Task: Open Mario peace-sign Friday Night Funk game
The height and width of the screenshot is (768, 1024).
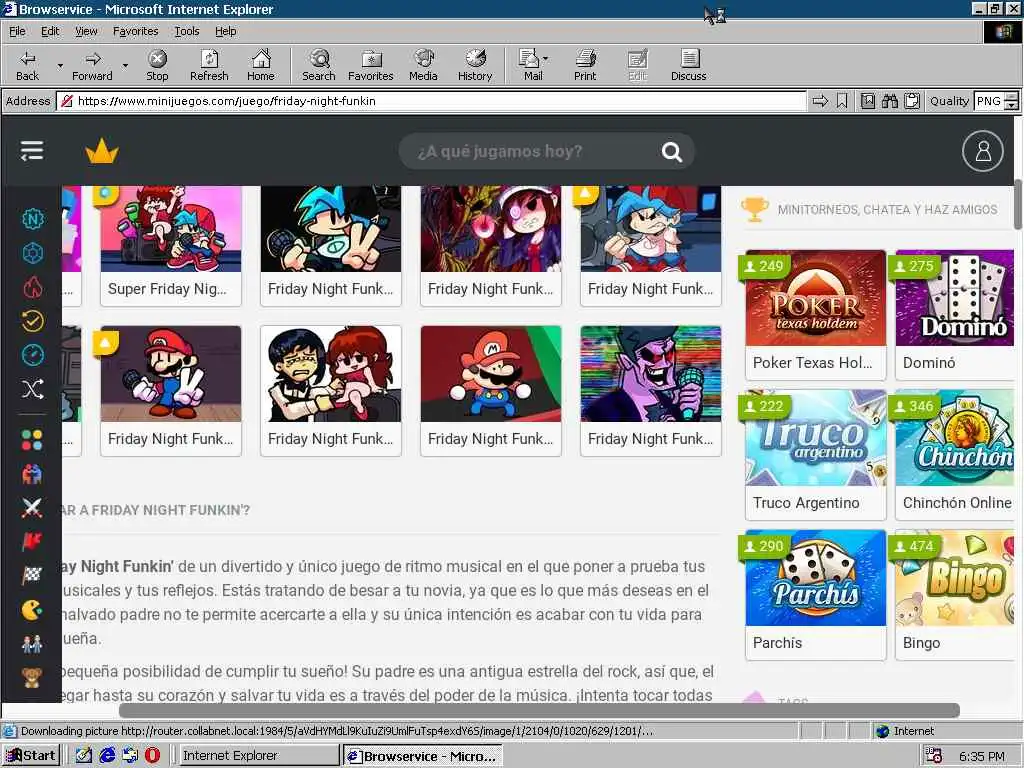Action: (170, 391)
